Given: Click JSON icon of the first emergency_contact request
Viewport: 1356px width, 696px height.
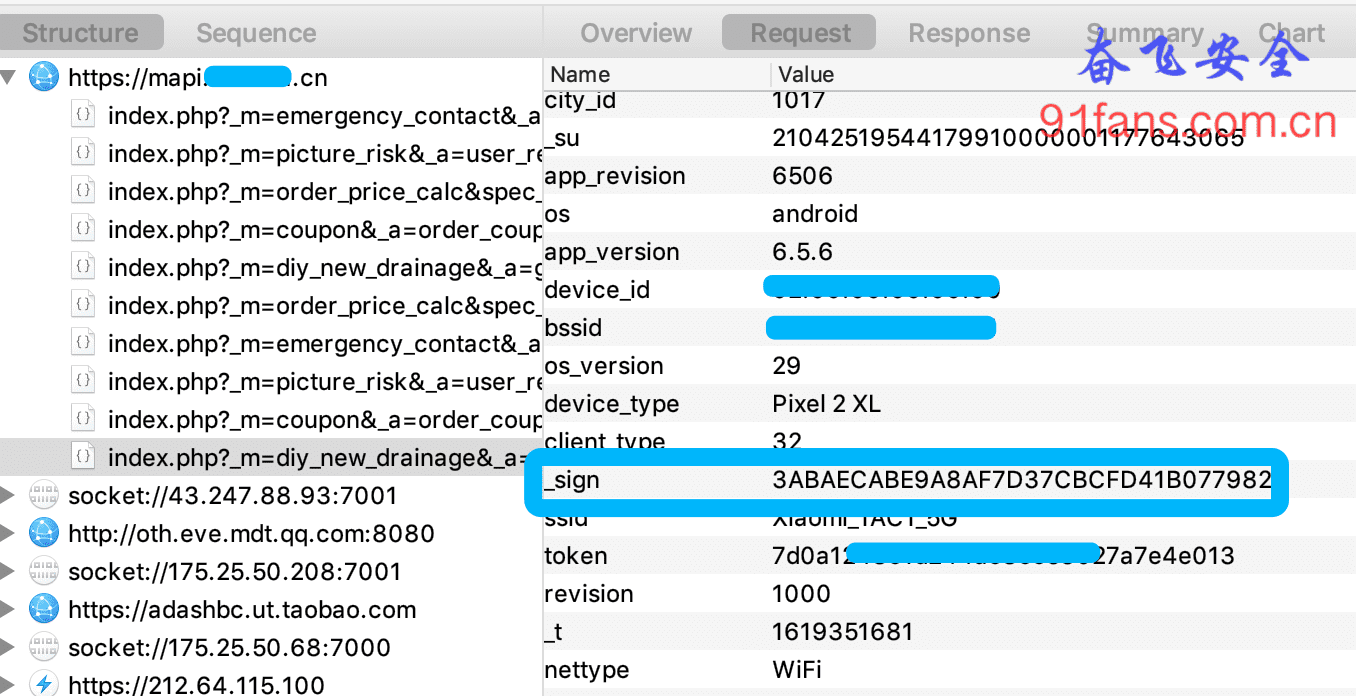Looking at the screenshot, I should pyautogui.click(x=85, y=116).
